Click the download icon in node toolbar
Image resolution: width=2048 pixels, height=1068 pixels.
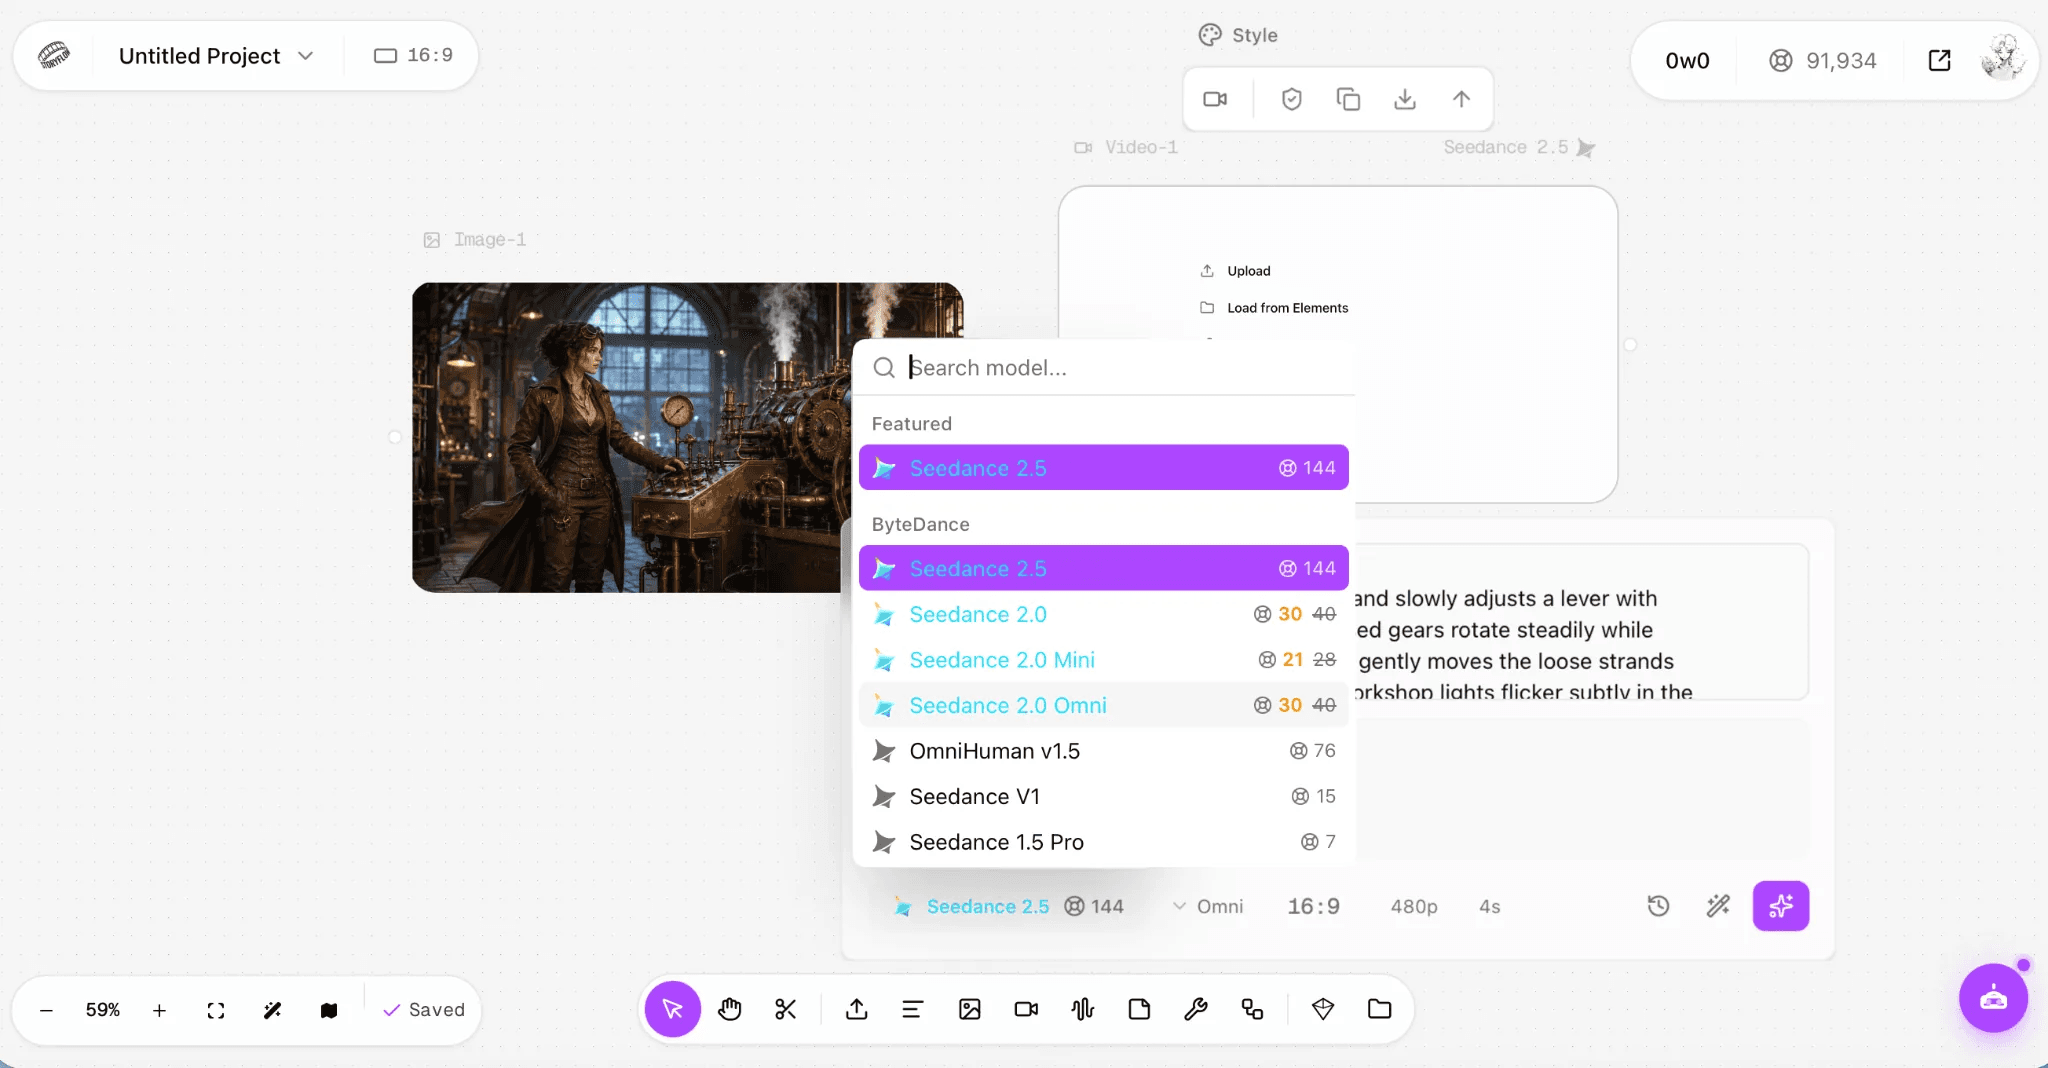pyautogui.click(x=1405, y=99)
